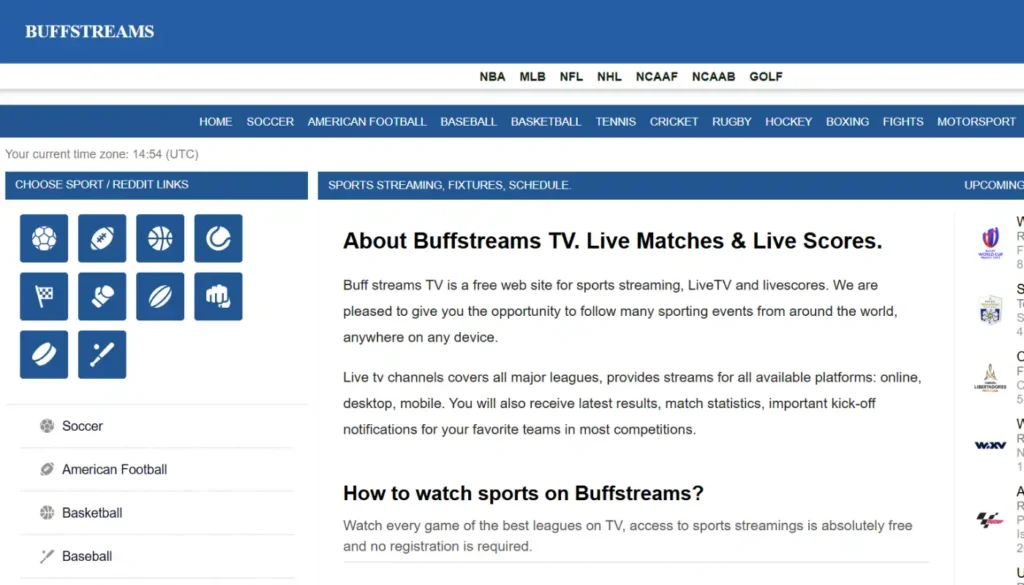This screenshot has width=1024, height=585.
Task: Open the MotoGP logo event
Action: point(990,520)
